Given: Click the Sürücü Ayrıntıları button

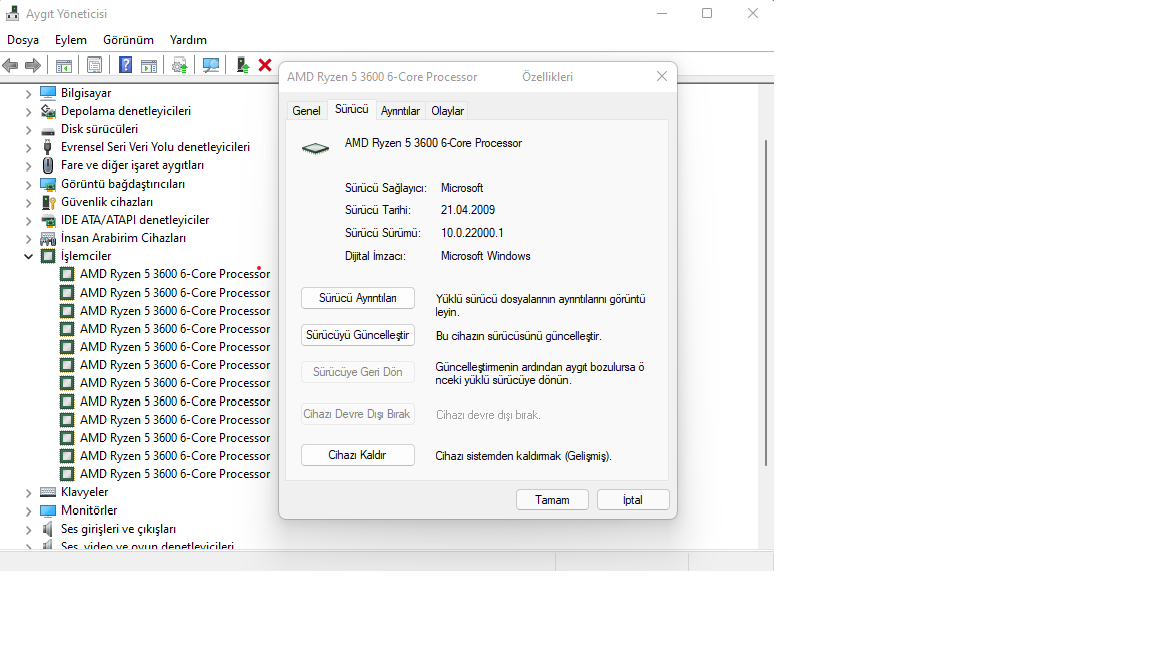Looking at the screenshot, I should pos(358,298).
